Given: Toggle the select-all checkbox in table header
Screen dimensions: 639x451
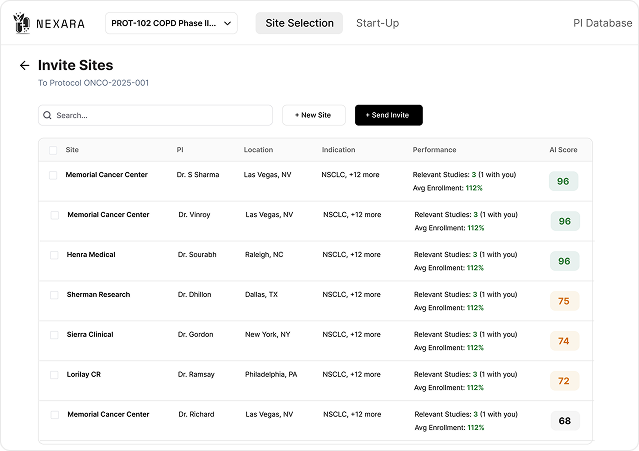Looking at the screenshot, I should pos(53,150).
